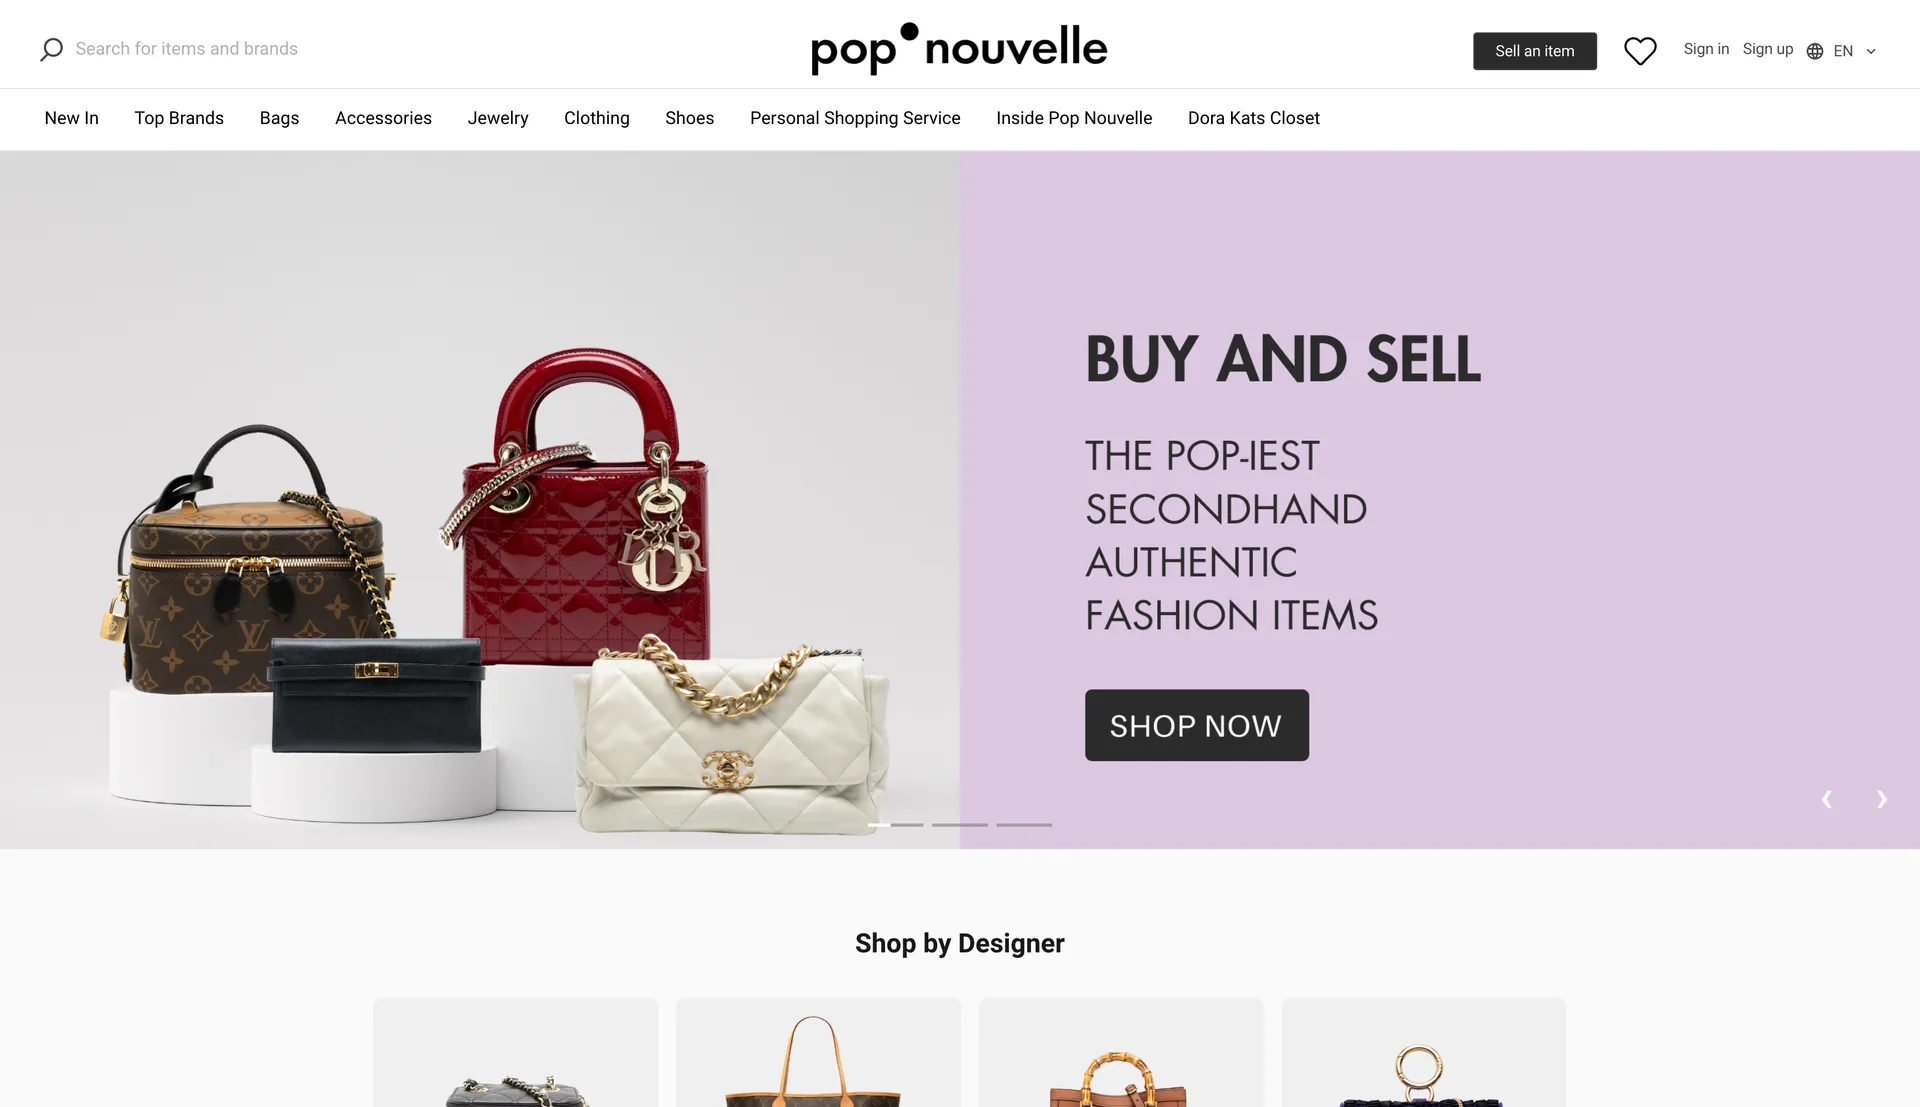Select the second carousel slide indicator
The width and height of the screenshot is (1920, 1107).
[x=960, y=825]
